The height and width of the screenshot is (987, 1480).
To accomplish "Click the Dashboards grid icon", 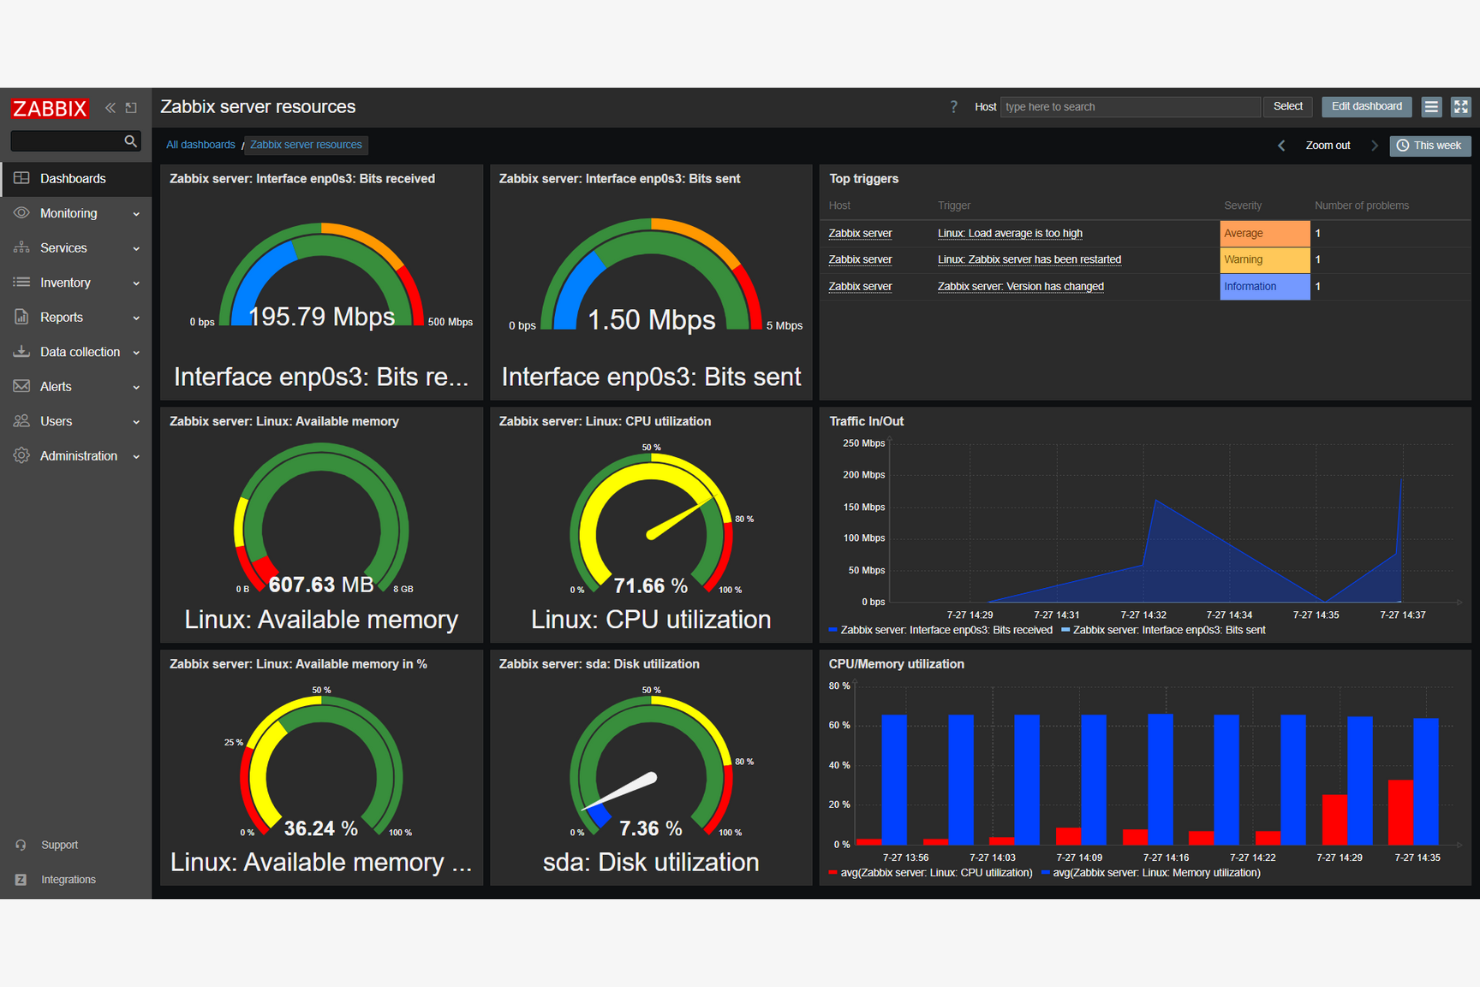I will pyautogui.click(x=21, y=178).
